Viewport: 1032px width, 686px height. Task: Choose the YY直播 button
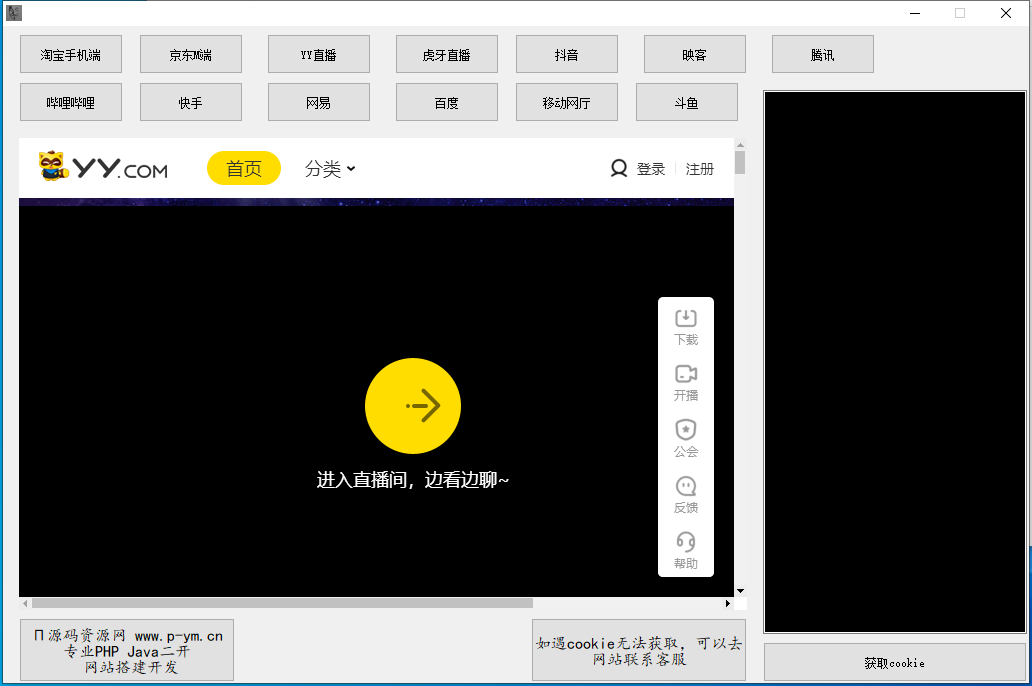pyautogui.click(x=319, y=54)
